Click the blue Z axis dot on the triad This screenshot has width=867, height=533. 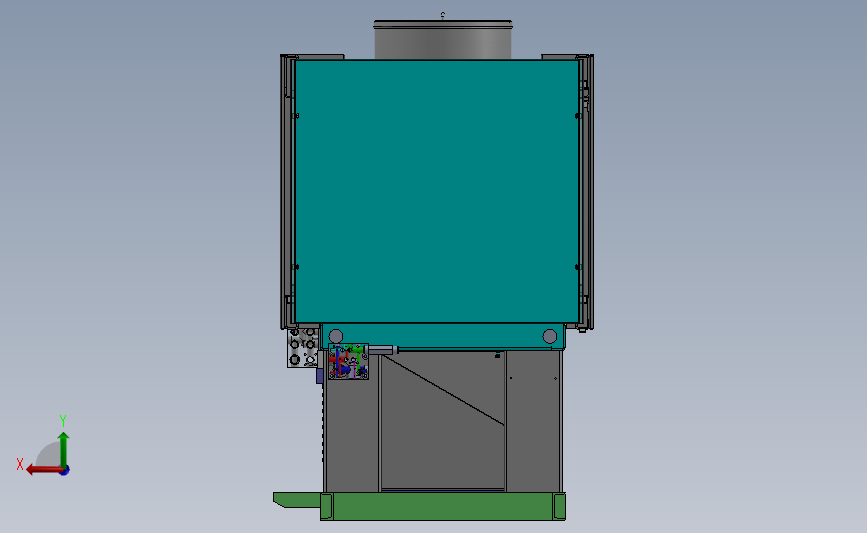(65, 471)
